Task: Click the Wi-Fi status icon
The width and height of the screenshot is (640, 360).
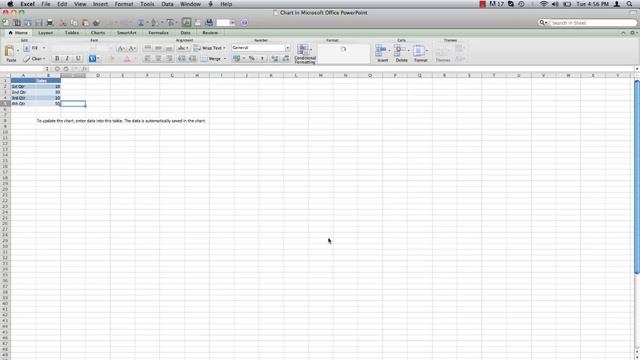Action: coord(543,4)
